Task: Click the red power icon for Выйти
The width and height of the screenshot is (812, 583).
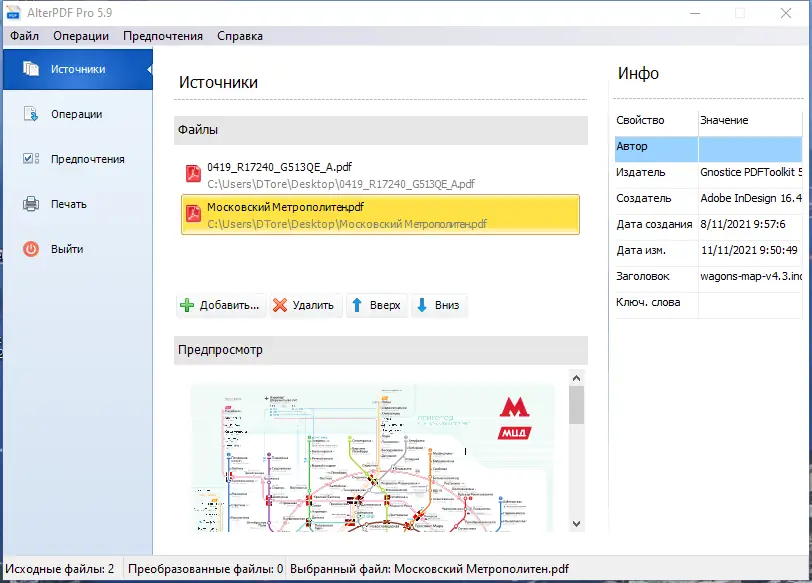Action: click(x=31, y=249)
